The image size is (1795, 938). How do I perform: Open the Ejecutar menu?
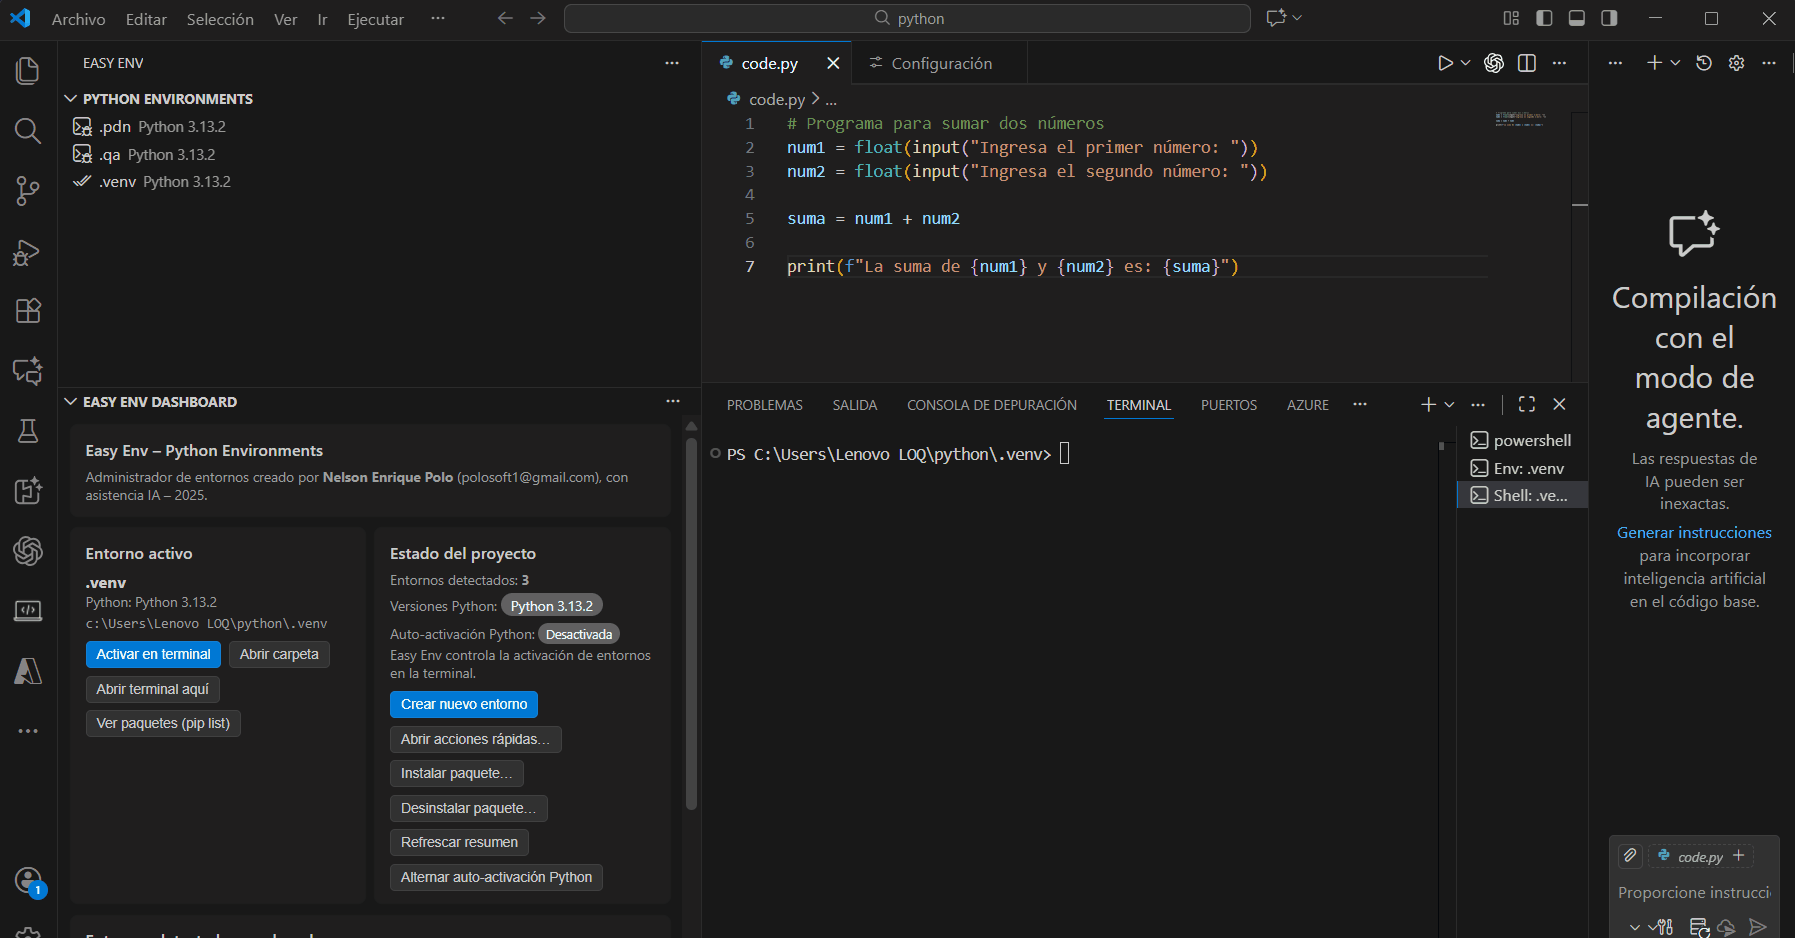coord(375,19)
